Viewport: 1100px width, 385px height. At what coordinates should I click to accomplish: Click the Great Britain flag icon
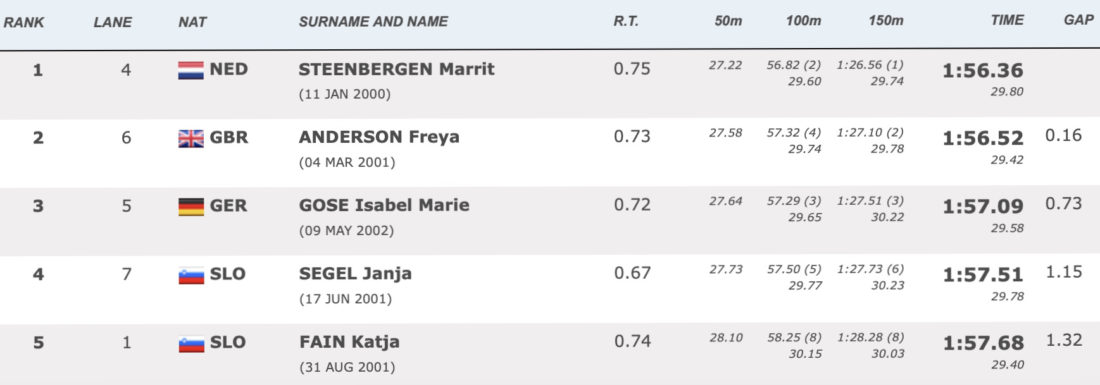coord(191,138)
